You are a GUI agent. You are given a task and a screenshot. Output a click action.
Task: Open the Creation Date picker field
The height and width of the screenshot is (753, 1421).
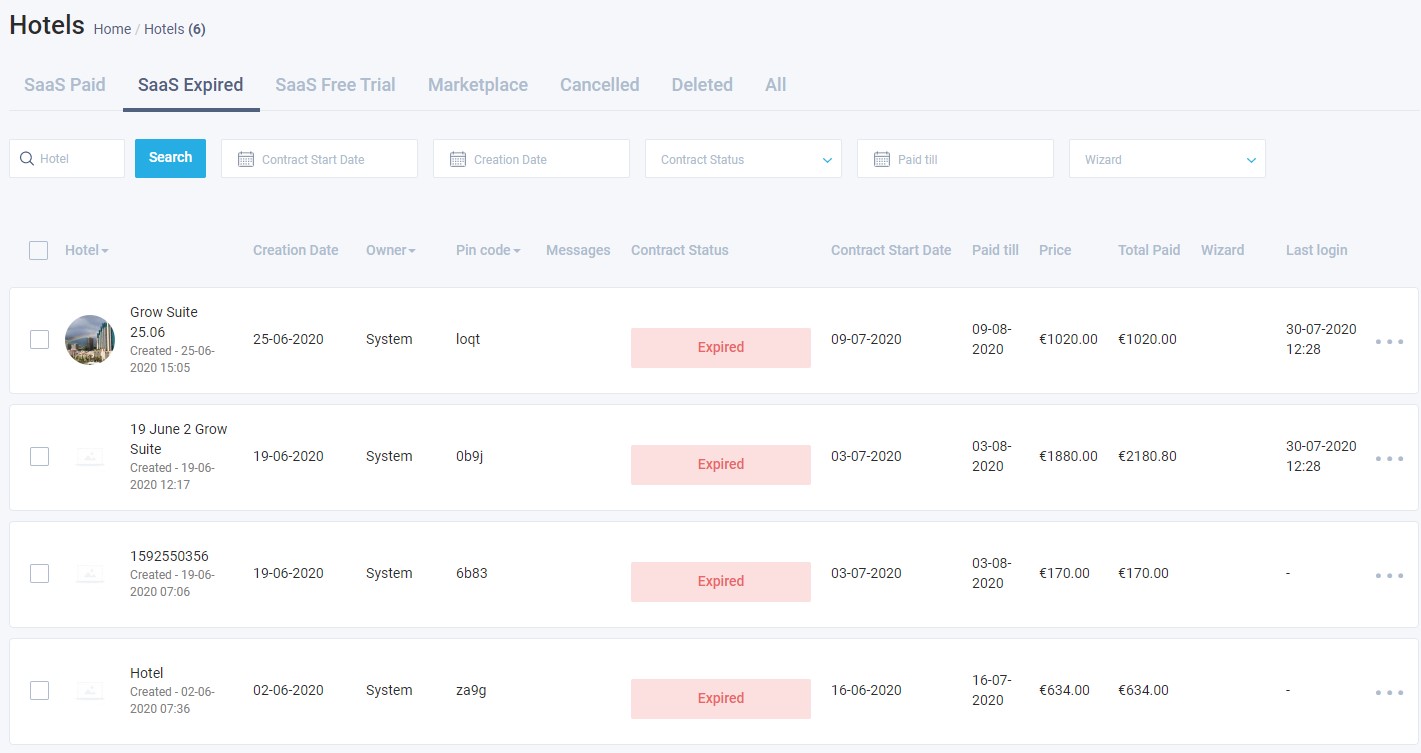531,159
